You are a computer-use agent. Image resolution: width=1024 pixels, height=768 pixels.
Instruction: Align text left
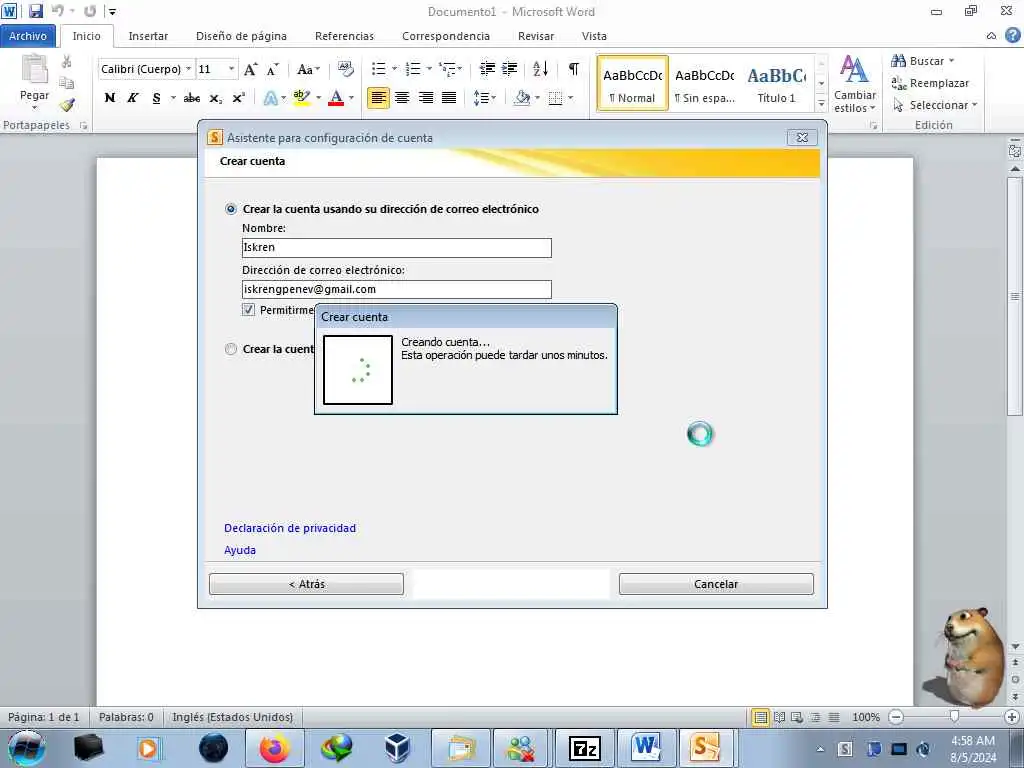(378, 98)
